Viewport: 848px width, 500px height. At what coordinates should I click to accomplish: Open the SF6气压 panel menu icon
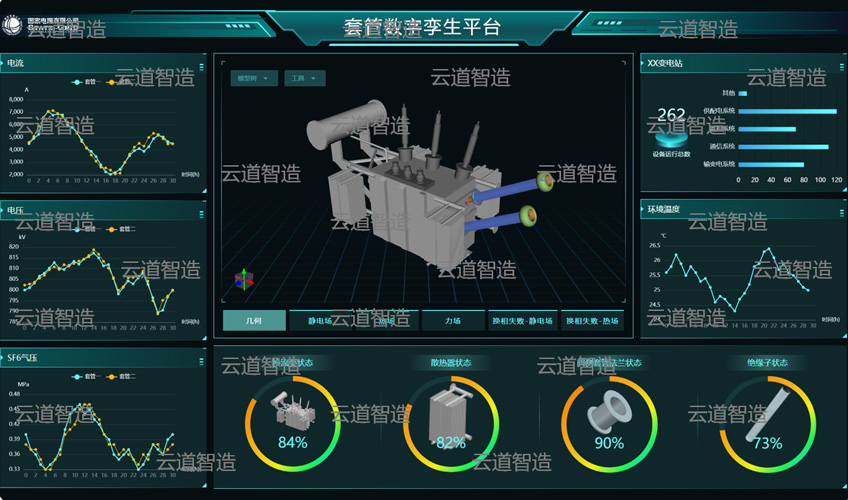[201, 362]
